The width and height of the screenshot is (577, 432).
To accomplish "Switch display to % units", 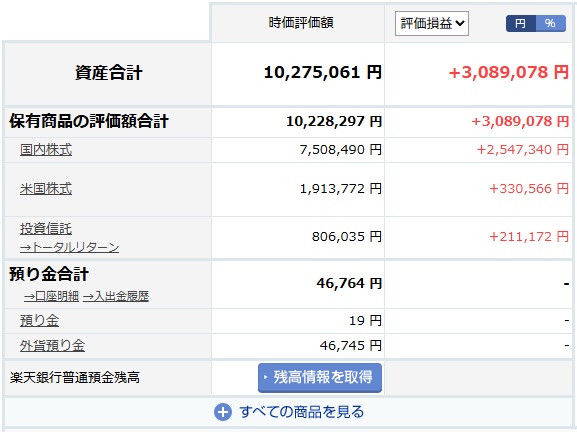I will coord(551,24).
